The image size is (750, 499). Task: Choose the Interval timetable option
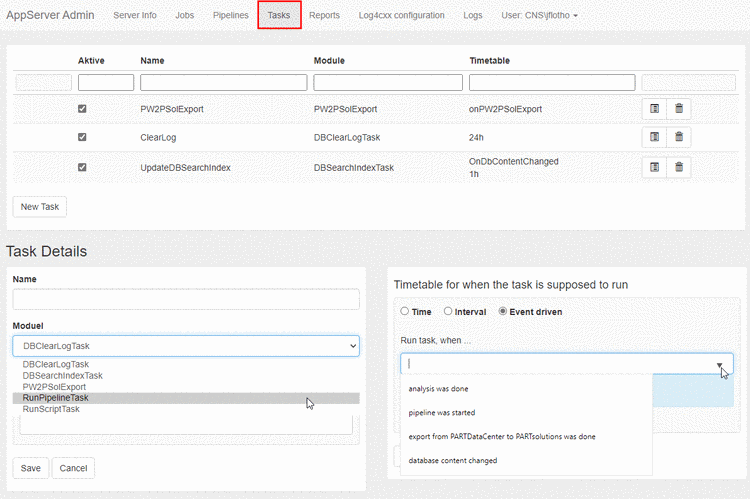[448, 312]
